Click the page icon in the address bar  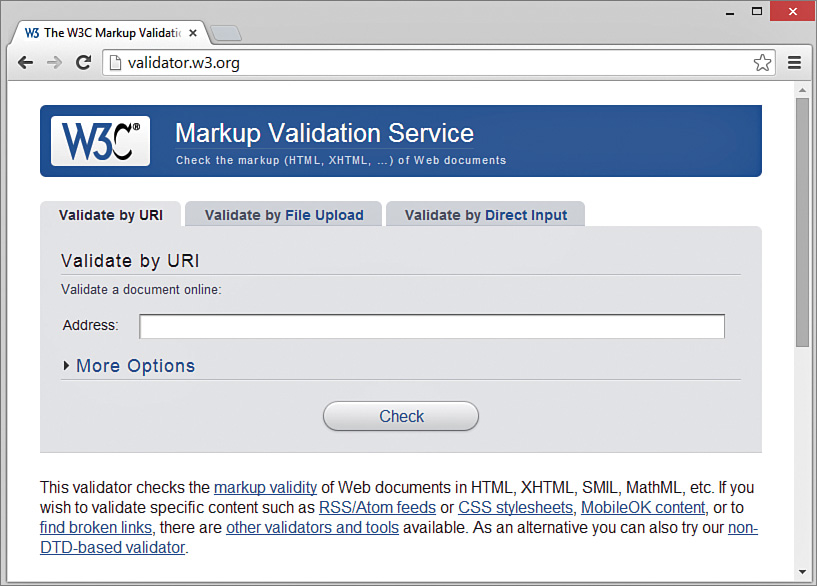tap(115, 62)
